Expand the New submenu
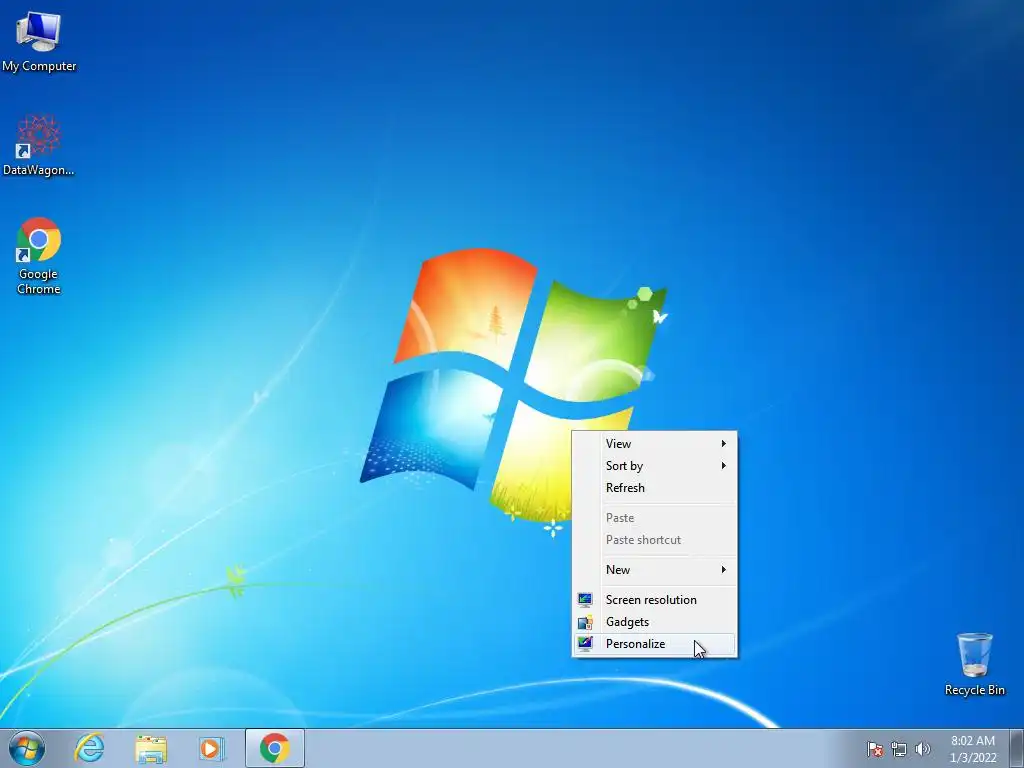 (654, 569)
